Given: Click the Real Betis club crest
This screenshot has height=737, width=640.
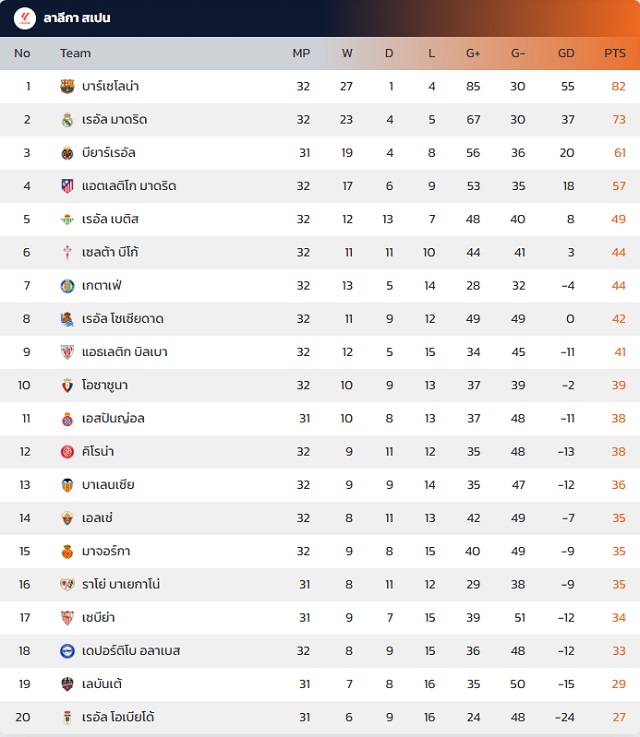Looking at the screenshot, I should coord(67,219).
